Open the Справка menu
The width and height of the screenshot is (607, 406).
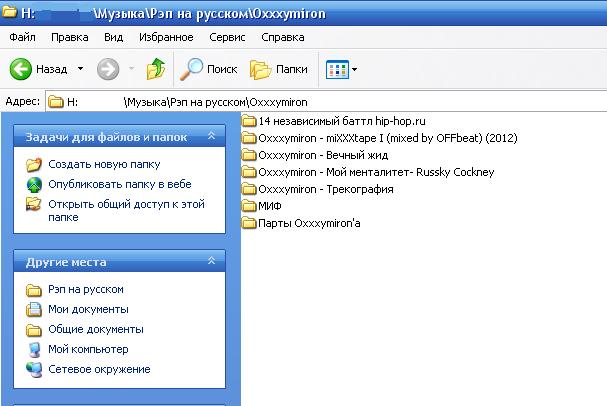[x=283, y=37]
